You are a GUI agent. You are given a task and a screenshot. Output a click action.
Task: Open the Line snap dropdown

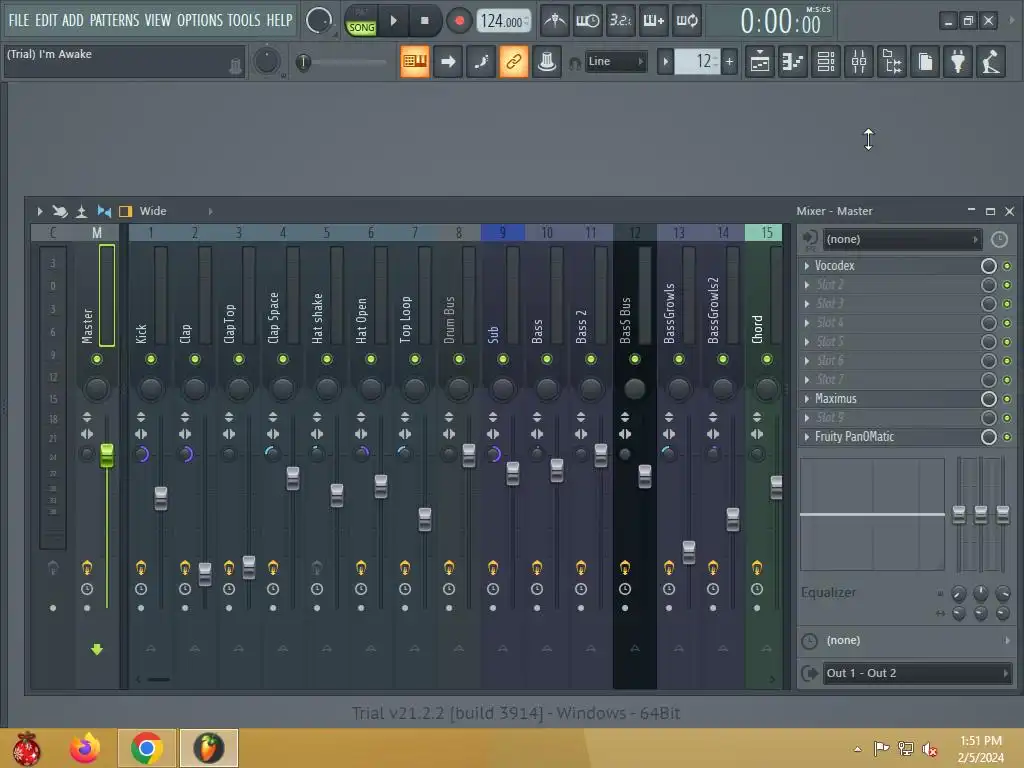tap(615, 61)
